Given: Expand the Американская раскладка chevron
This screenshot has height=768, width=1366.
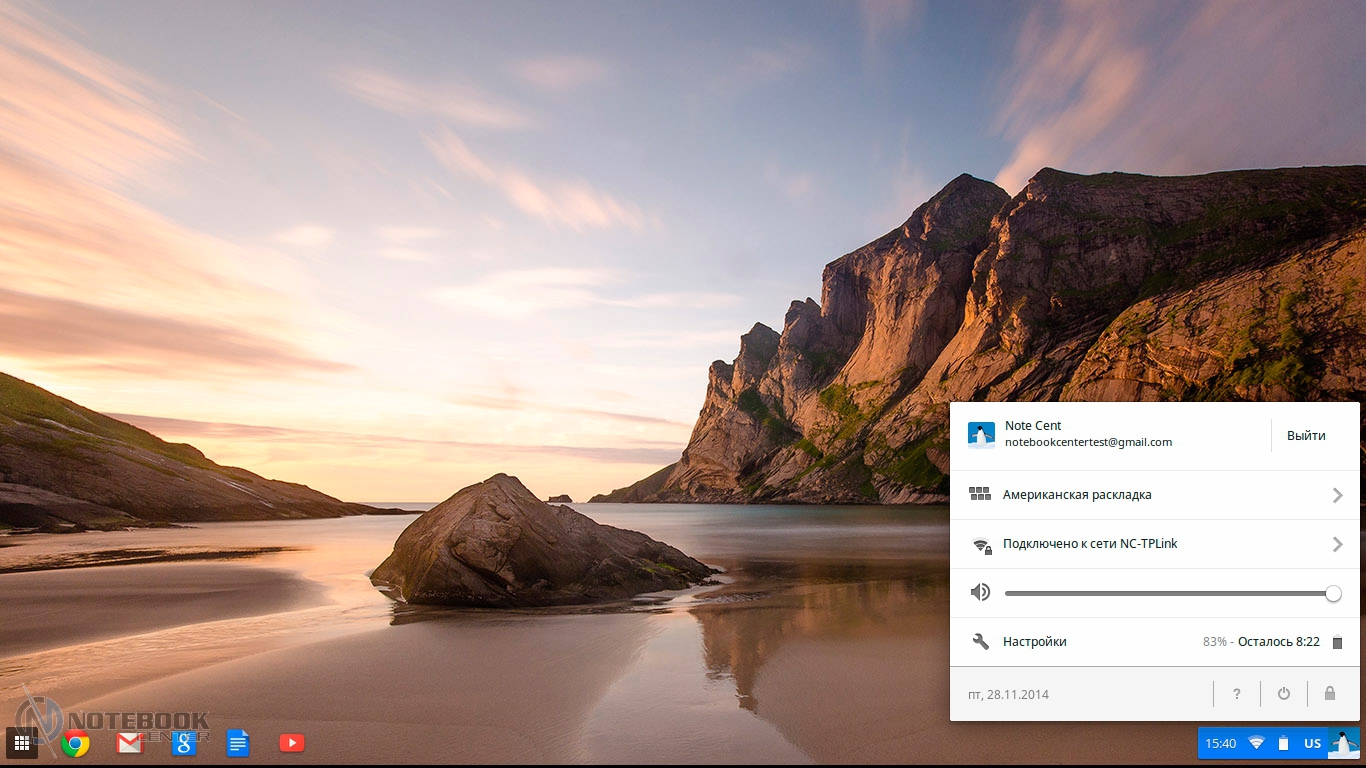Looking at the screenshot, I should [1337, 495].
